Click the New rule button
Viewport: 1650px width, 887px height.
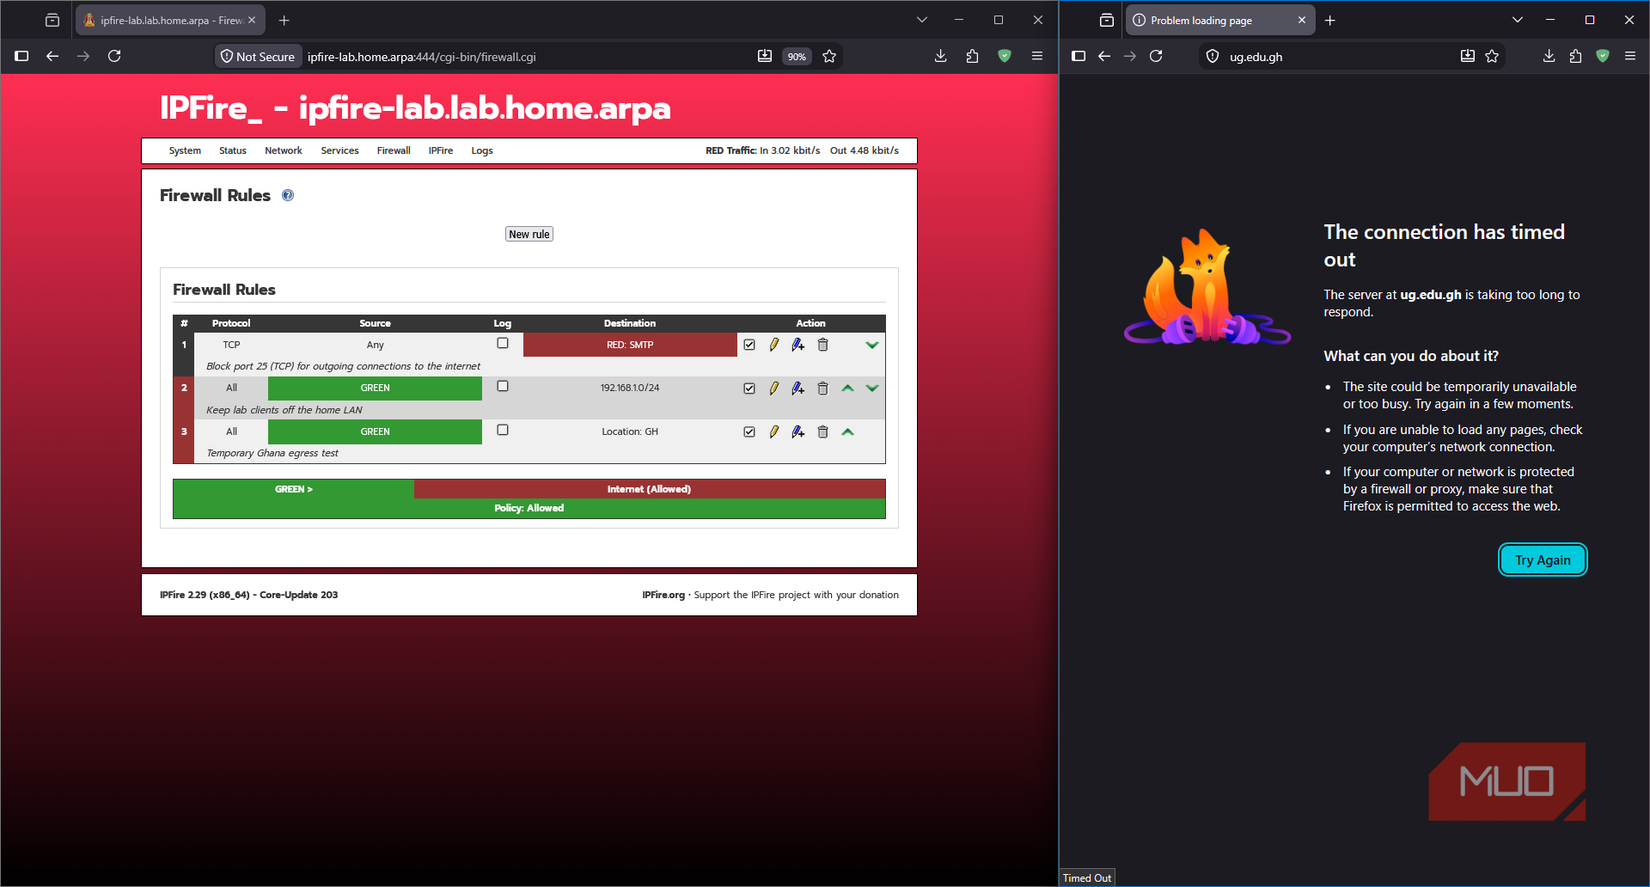pyautogui.click(x=529, y=234)
